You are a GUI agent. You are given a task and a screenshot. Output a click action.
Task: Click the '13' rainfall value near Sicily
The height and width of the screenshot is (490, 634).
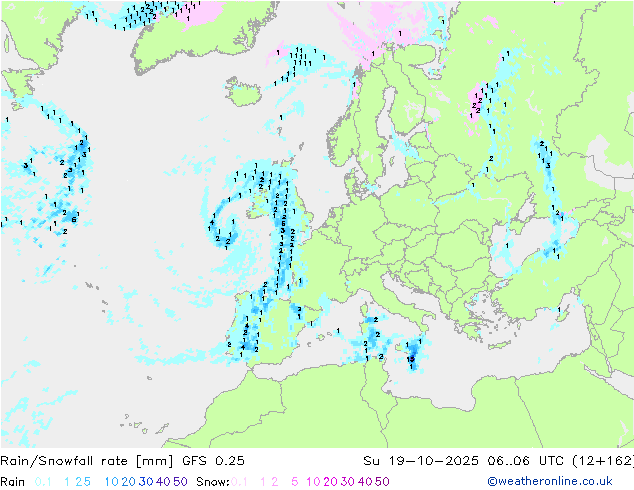click(x=411, y=359)
